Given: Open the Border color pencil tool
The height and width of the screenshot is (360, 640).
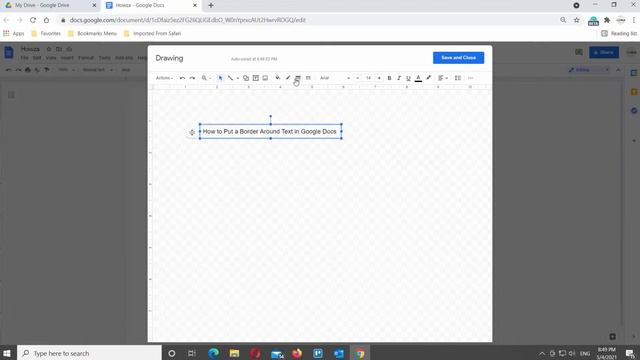Looking at the screenshot, I should [288, 78].
